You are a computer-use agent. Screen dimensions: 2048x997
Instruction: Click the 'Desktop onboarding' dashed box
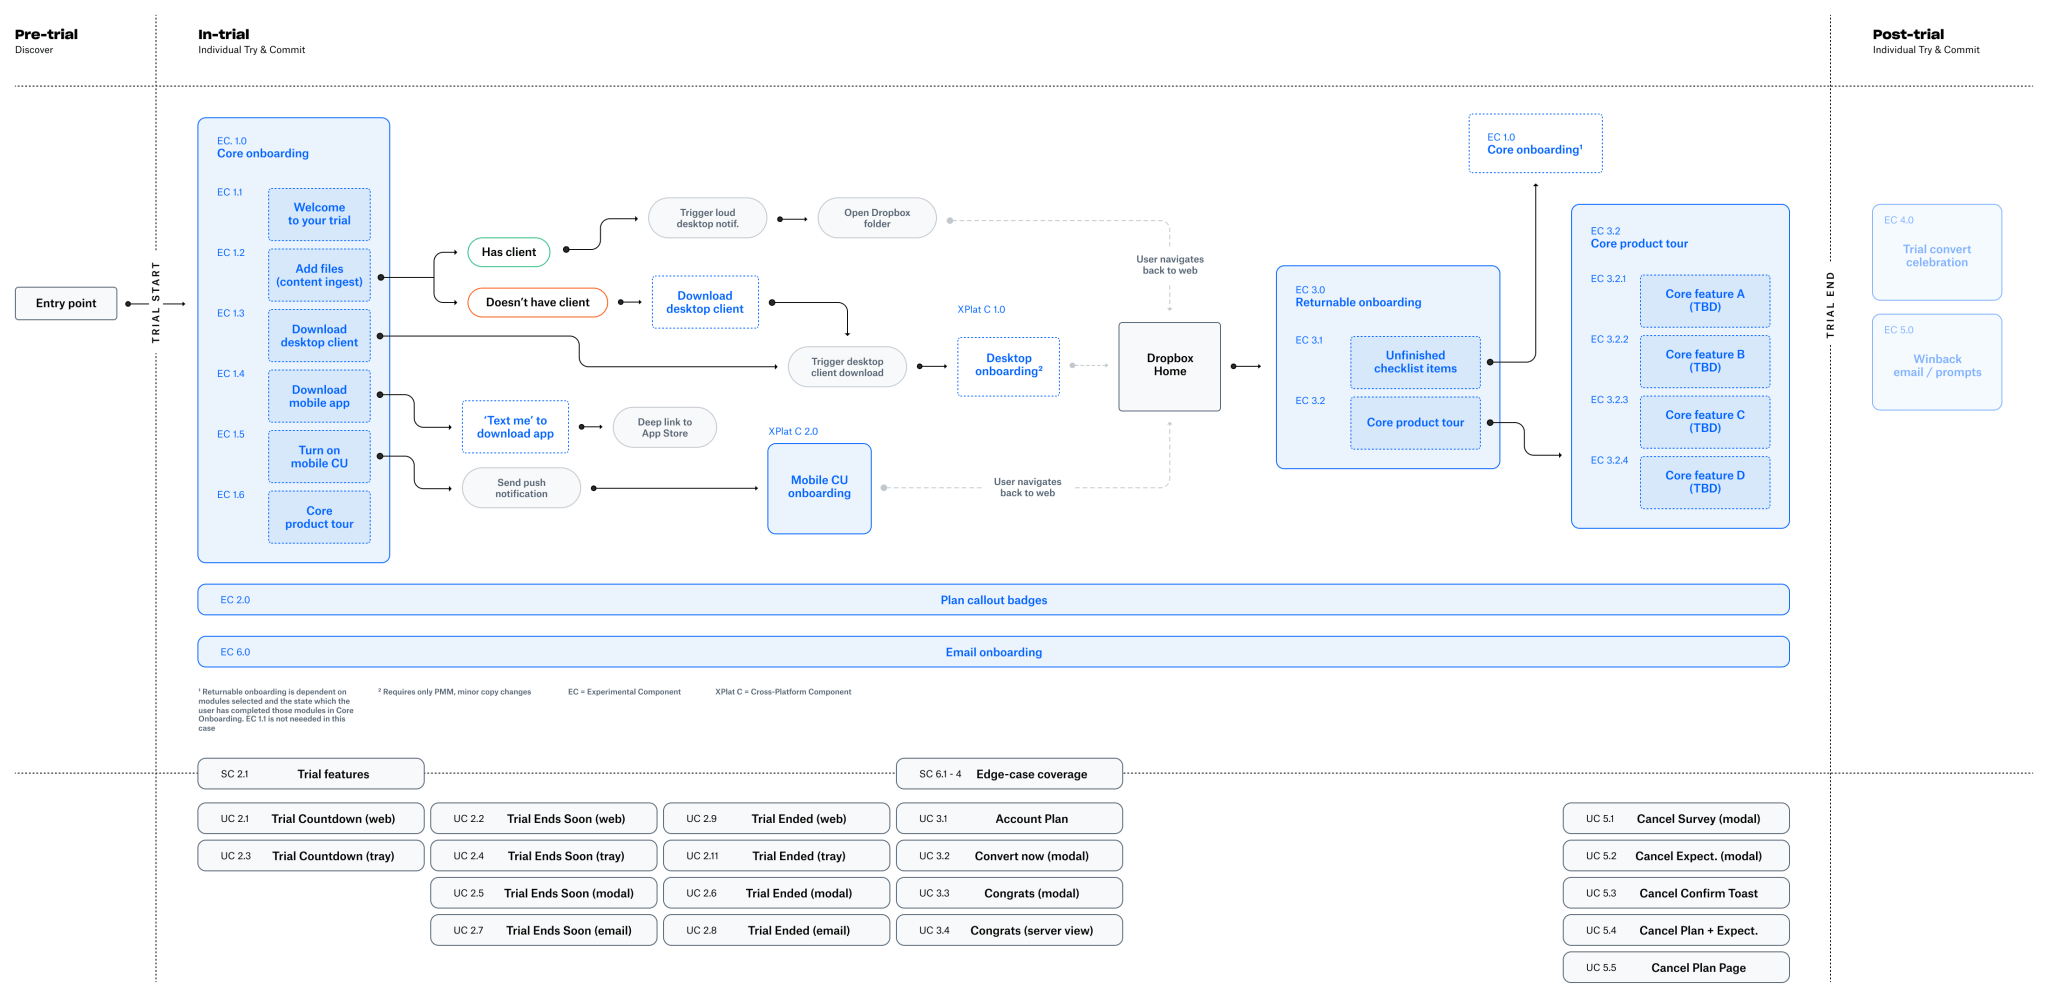tap(1008, 366)
